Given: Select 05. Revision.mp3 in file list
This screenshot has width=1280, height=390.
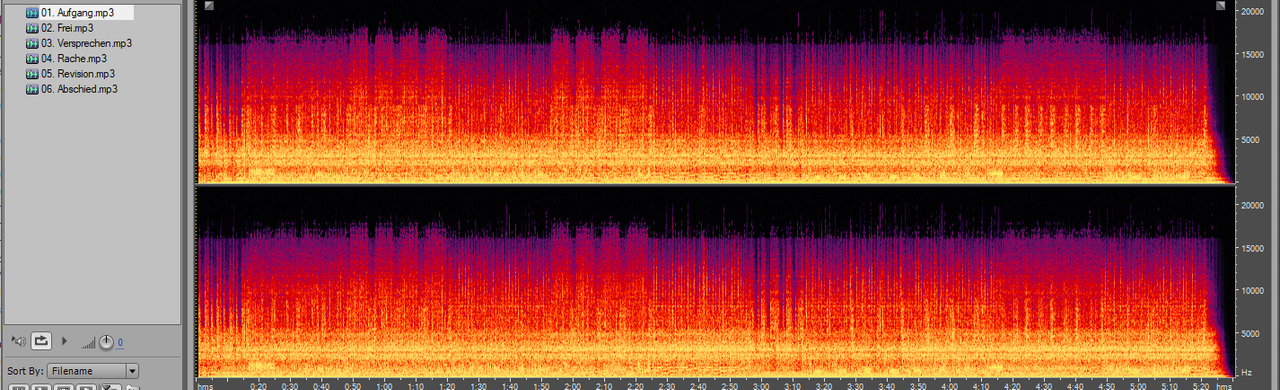Looking at the screenshot, I should [x=78, y=74].
